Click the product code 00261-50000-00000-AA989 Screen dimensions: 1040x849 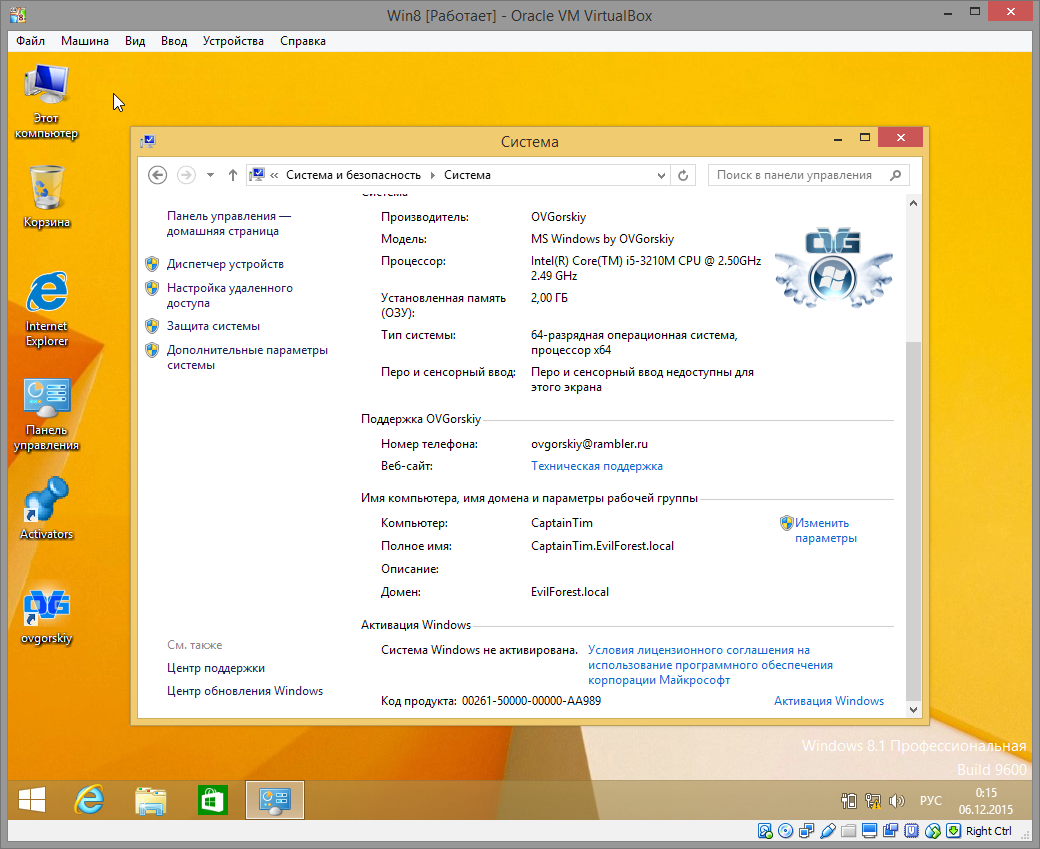coord(531,701)
